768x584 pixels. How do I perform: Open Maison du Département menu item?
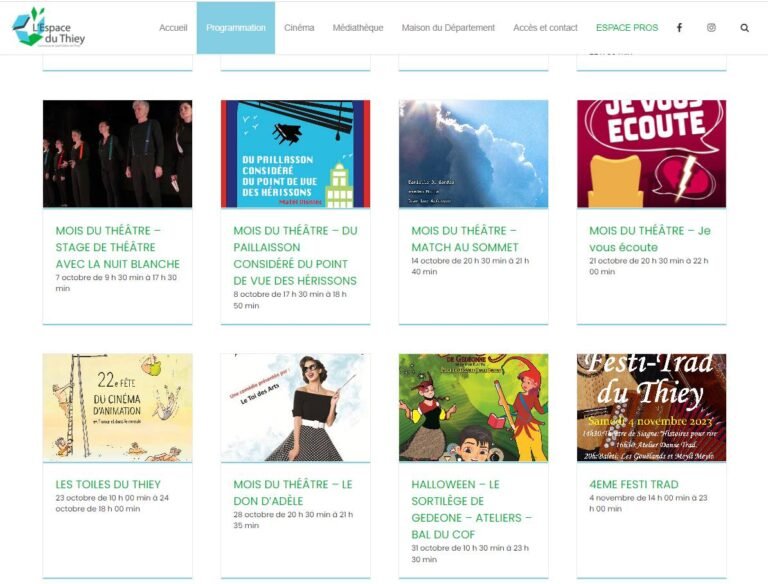pyautogui.click(x=448, y=28)
